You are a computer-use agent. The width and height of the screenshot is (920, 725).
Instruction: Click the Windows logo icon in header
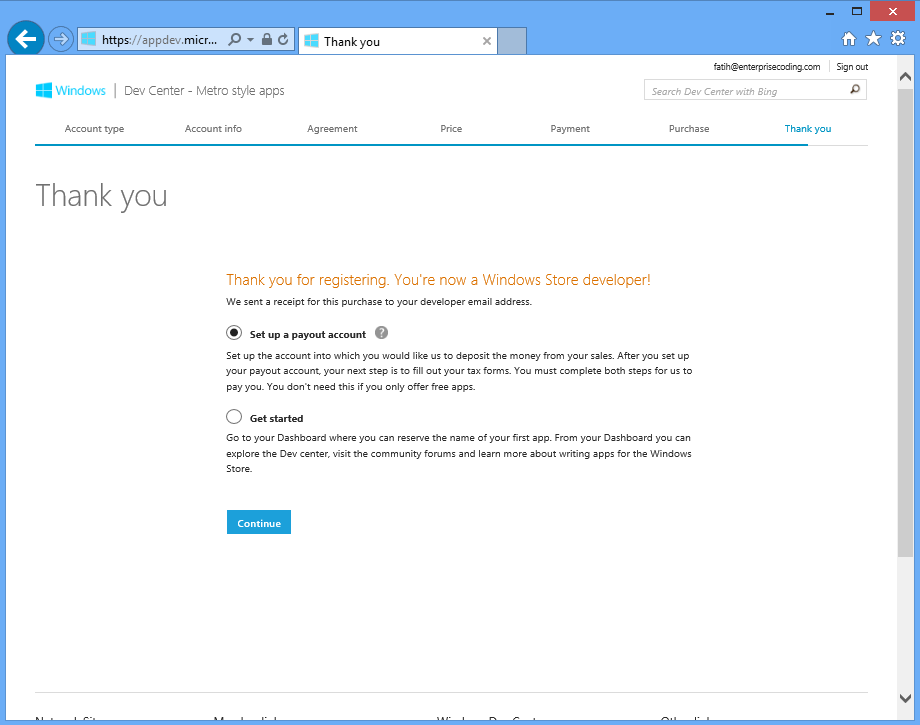click(x=43, y=90)
